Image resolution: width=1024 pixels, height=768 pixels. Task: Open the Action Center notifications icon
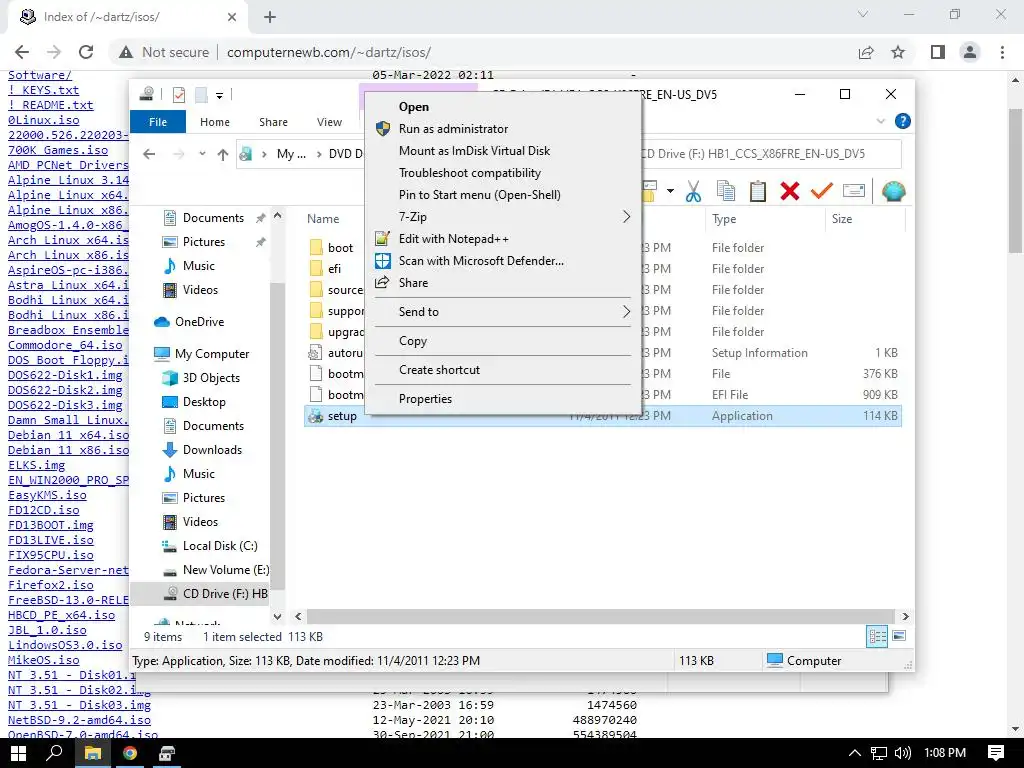point(996,753)
